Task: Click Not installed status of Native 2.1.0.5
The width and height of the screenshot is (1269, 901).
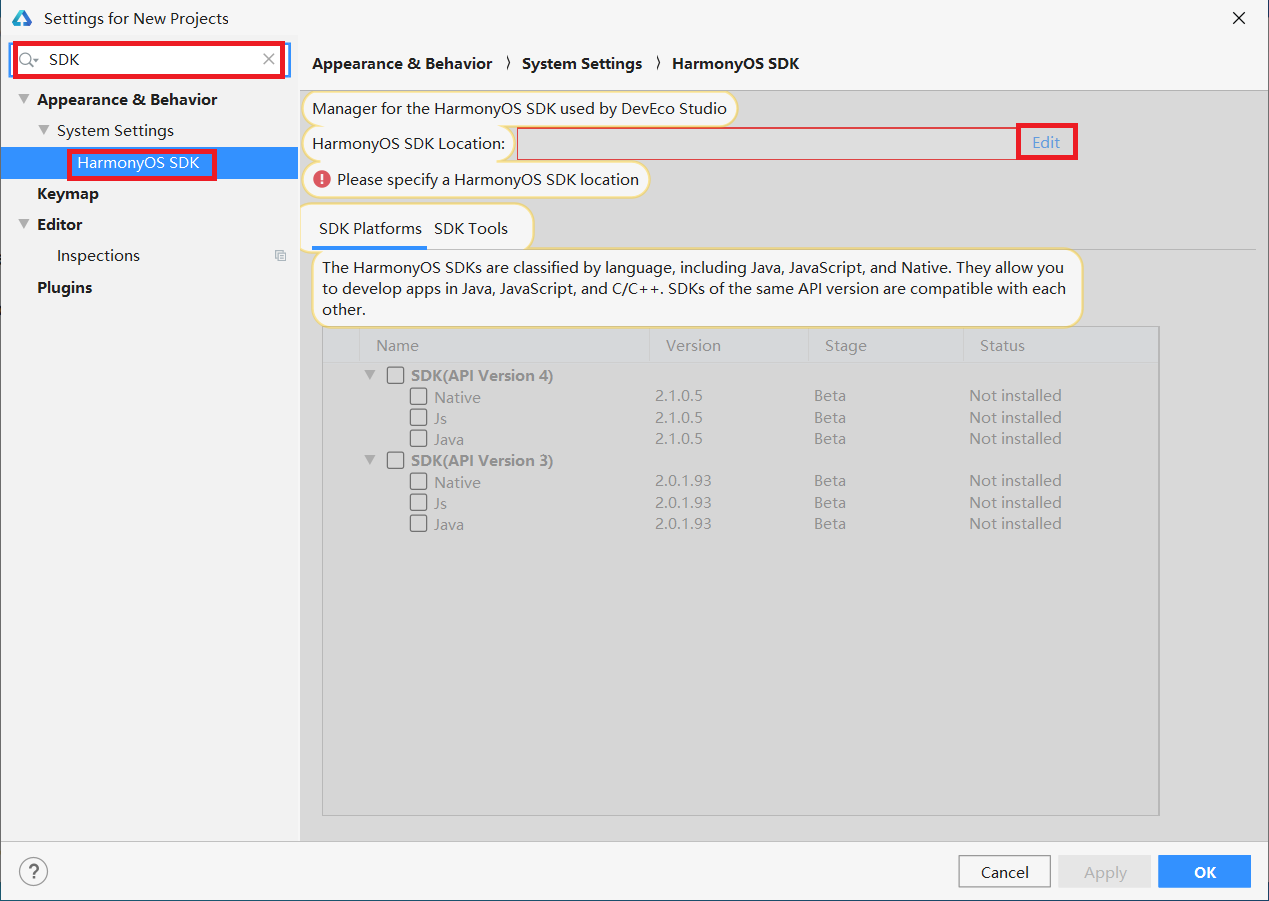Action: (x=1015, y=396)
